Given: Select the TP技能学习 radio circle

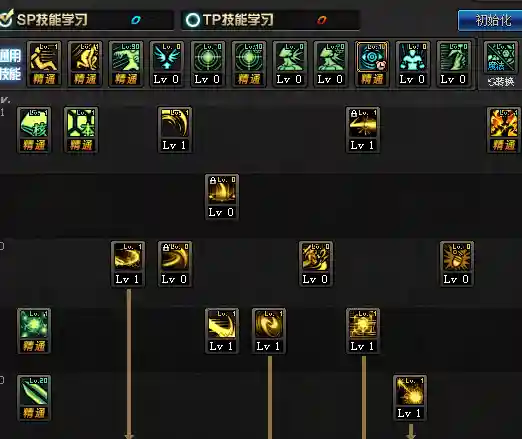Looking at the screenshot, I should (193, 20).
